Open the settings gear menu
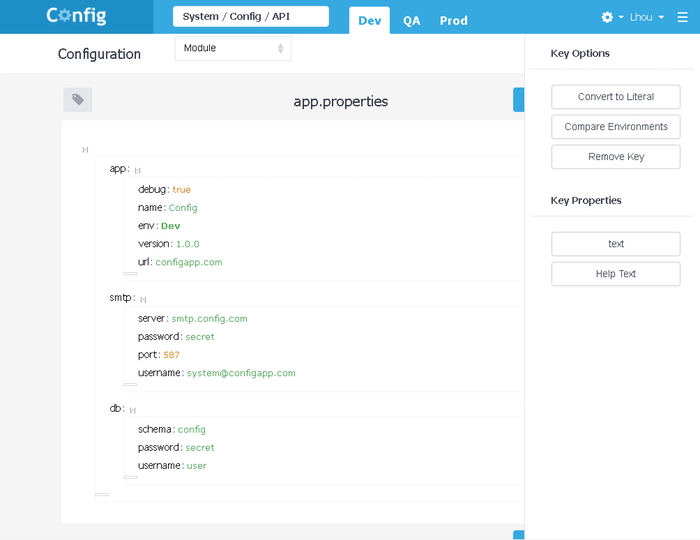 611,17
